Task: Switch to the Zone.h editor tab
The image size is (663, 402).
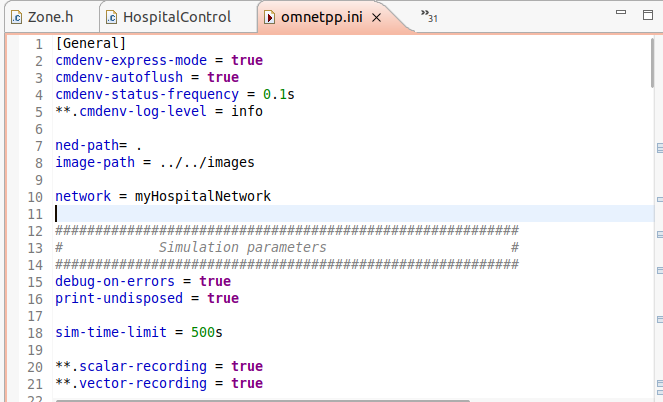Action: (49, 17)
